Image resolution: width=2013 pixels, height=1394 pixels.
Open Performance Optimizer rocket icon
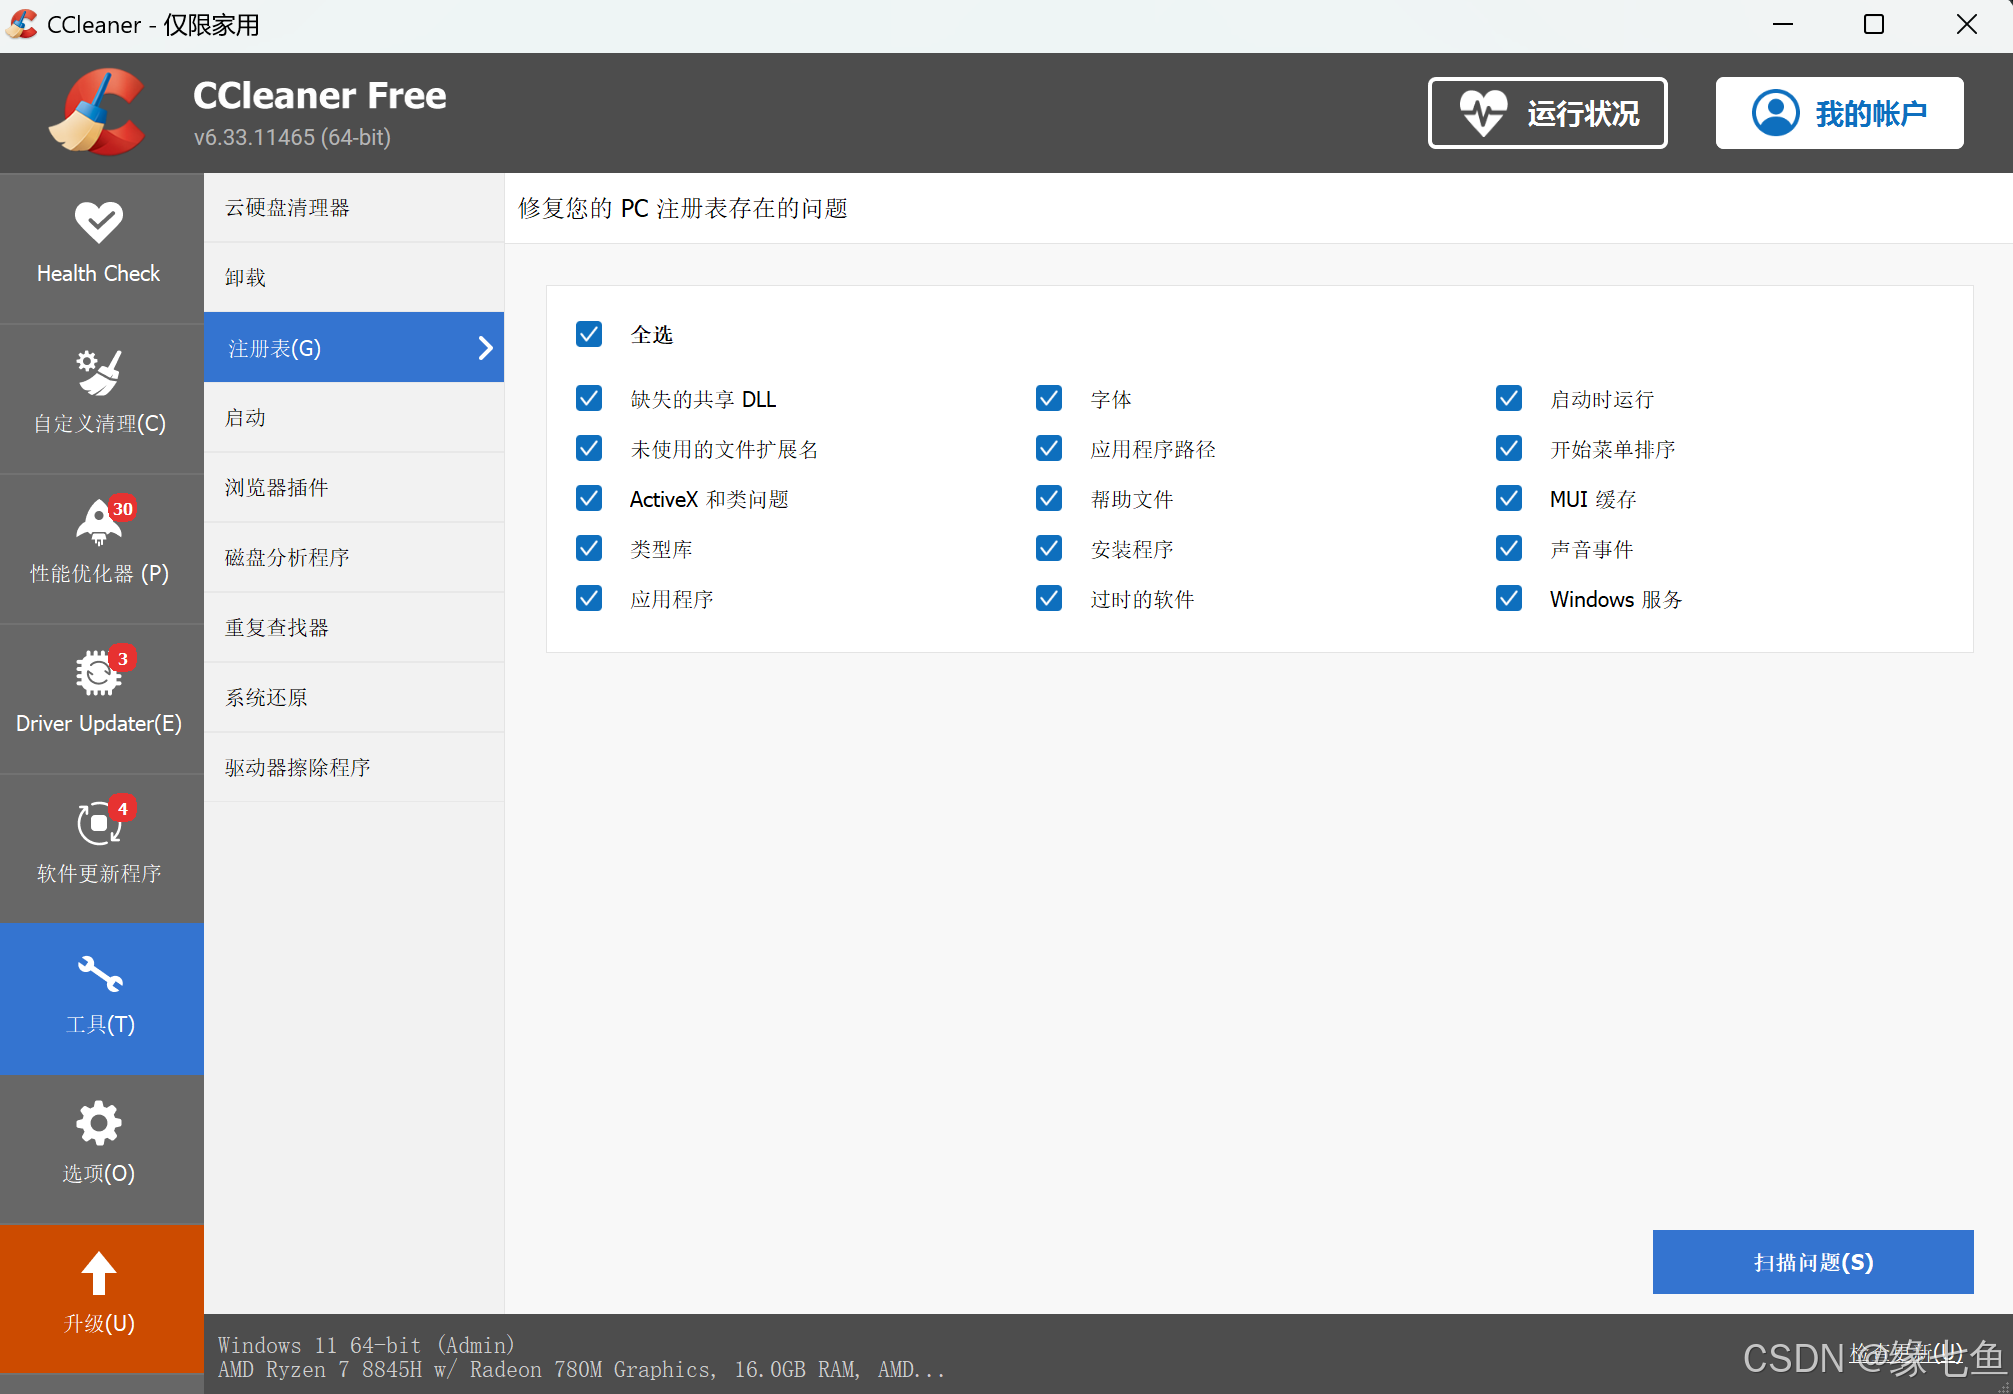click(x=98, y=522)
